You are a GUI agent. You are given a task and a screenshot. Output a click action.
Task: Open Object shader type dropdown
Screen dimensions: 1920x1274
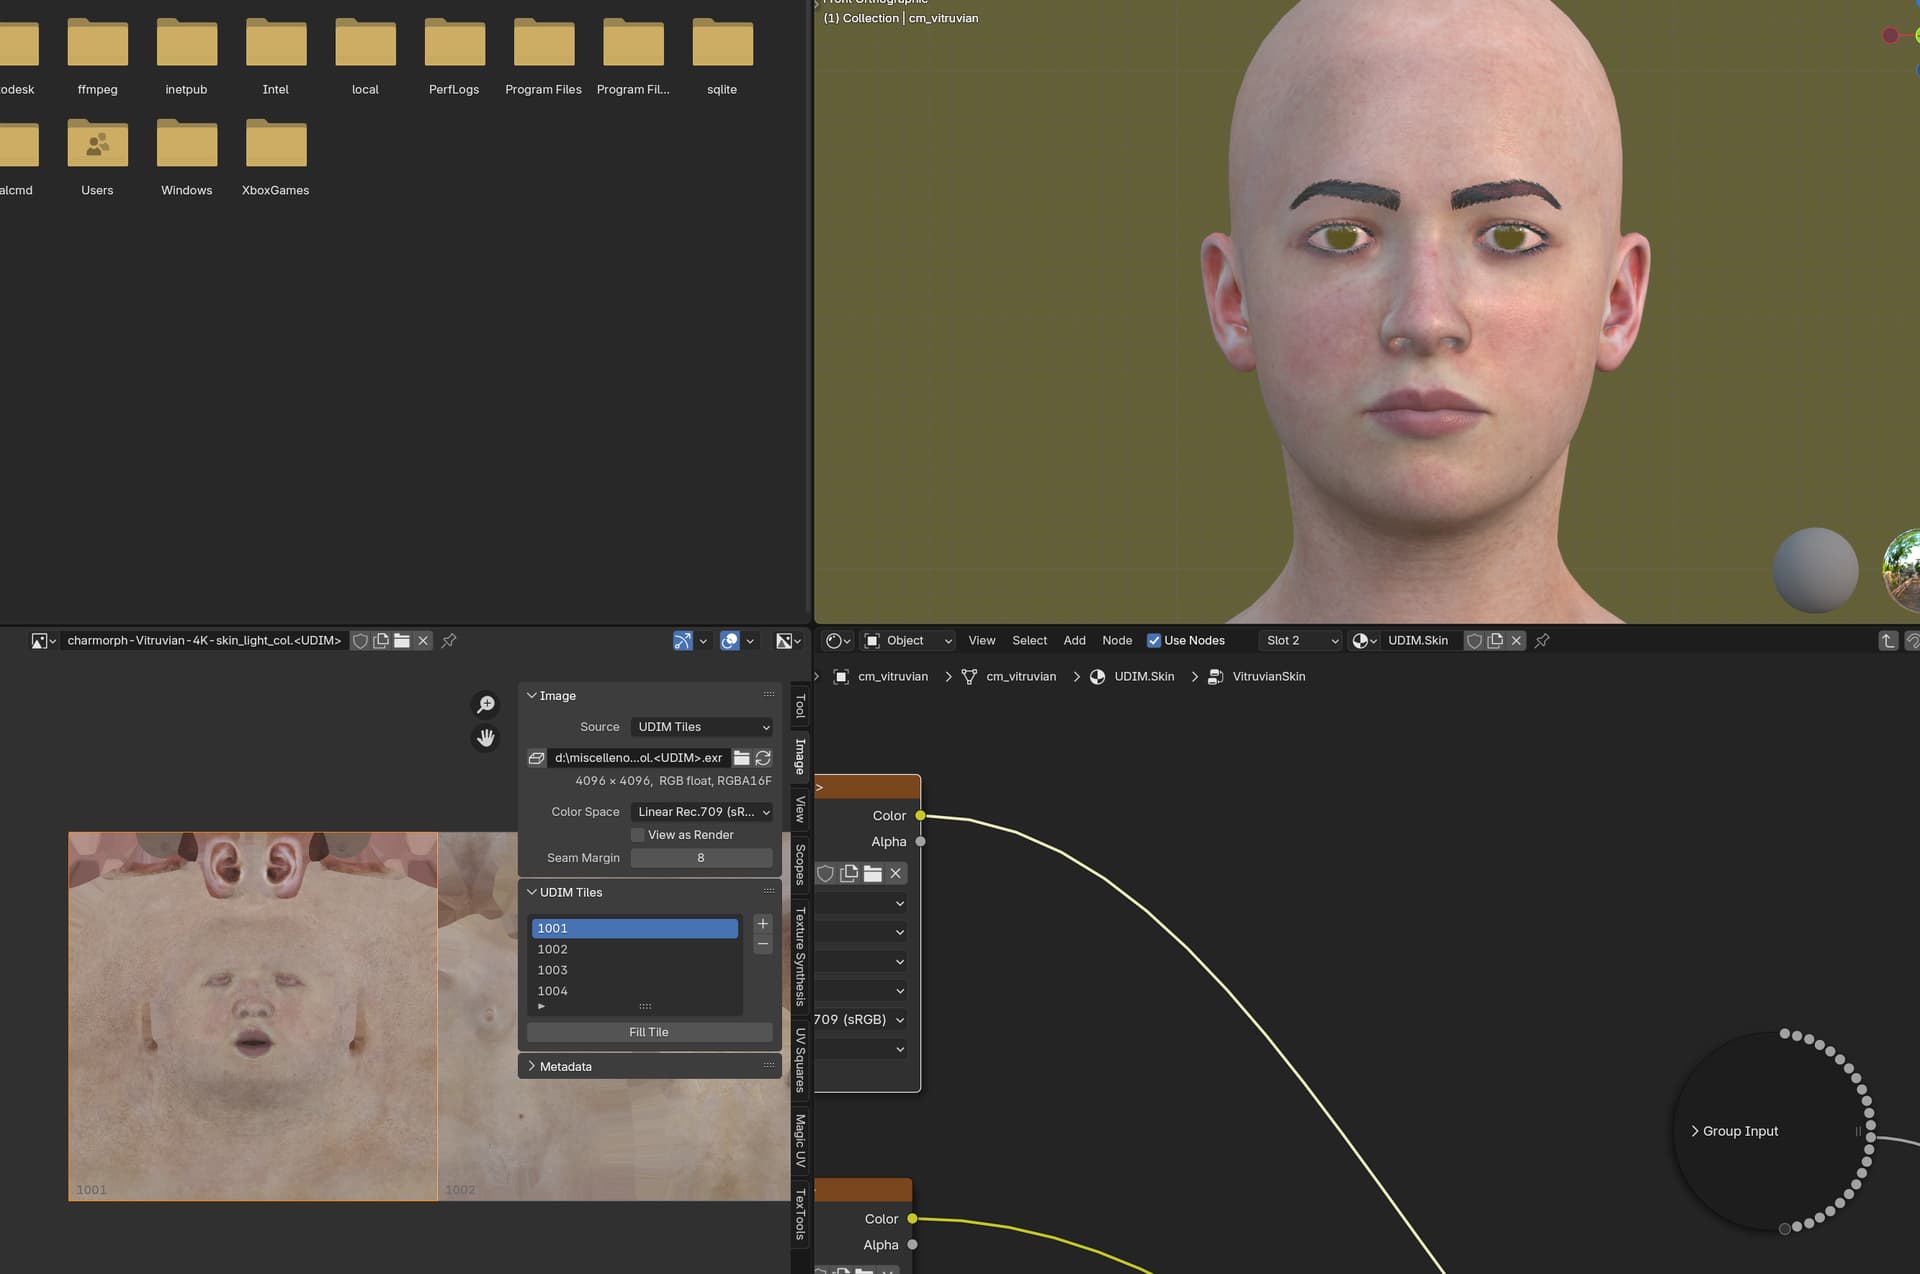pyautogui.click(x=908, y=641)
